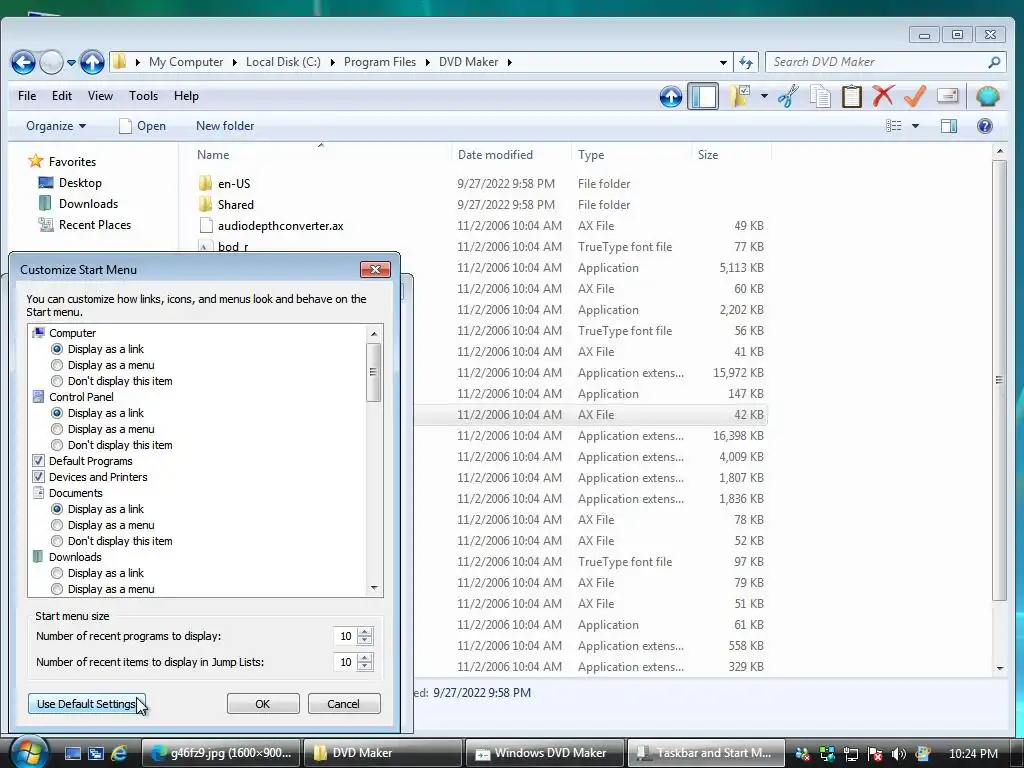
Task: Click the Explorer file list scroll down arrow
Action: pos(999,668)
